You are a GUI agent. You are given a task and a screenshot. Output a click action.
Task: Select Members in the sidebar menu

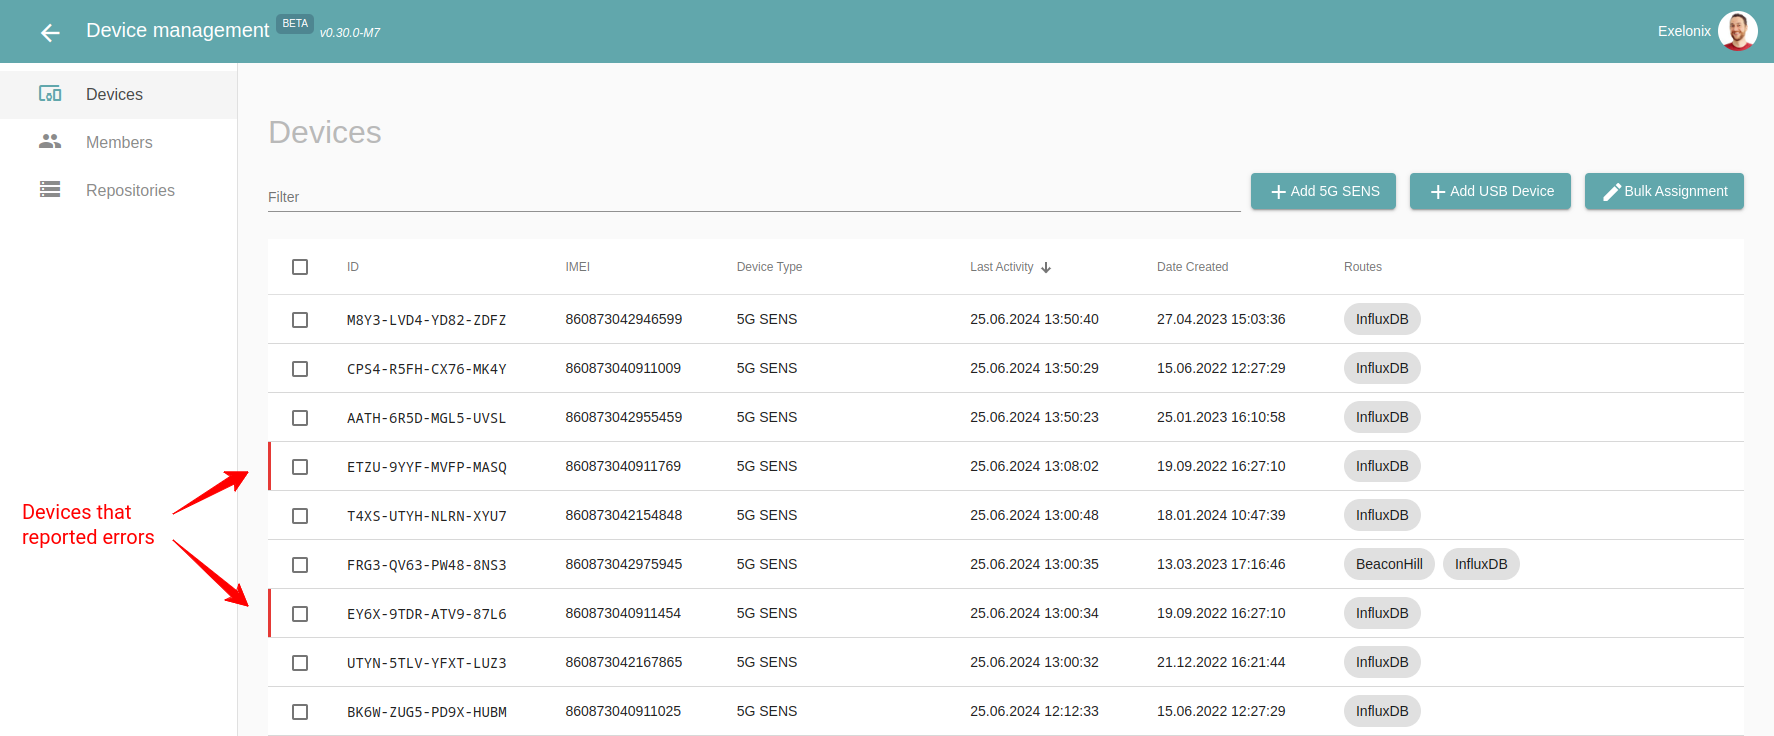118,142
